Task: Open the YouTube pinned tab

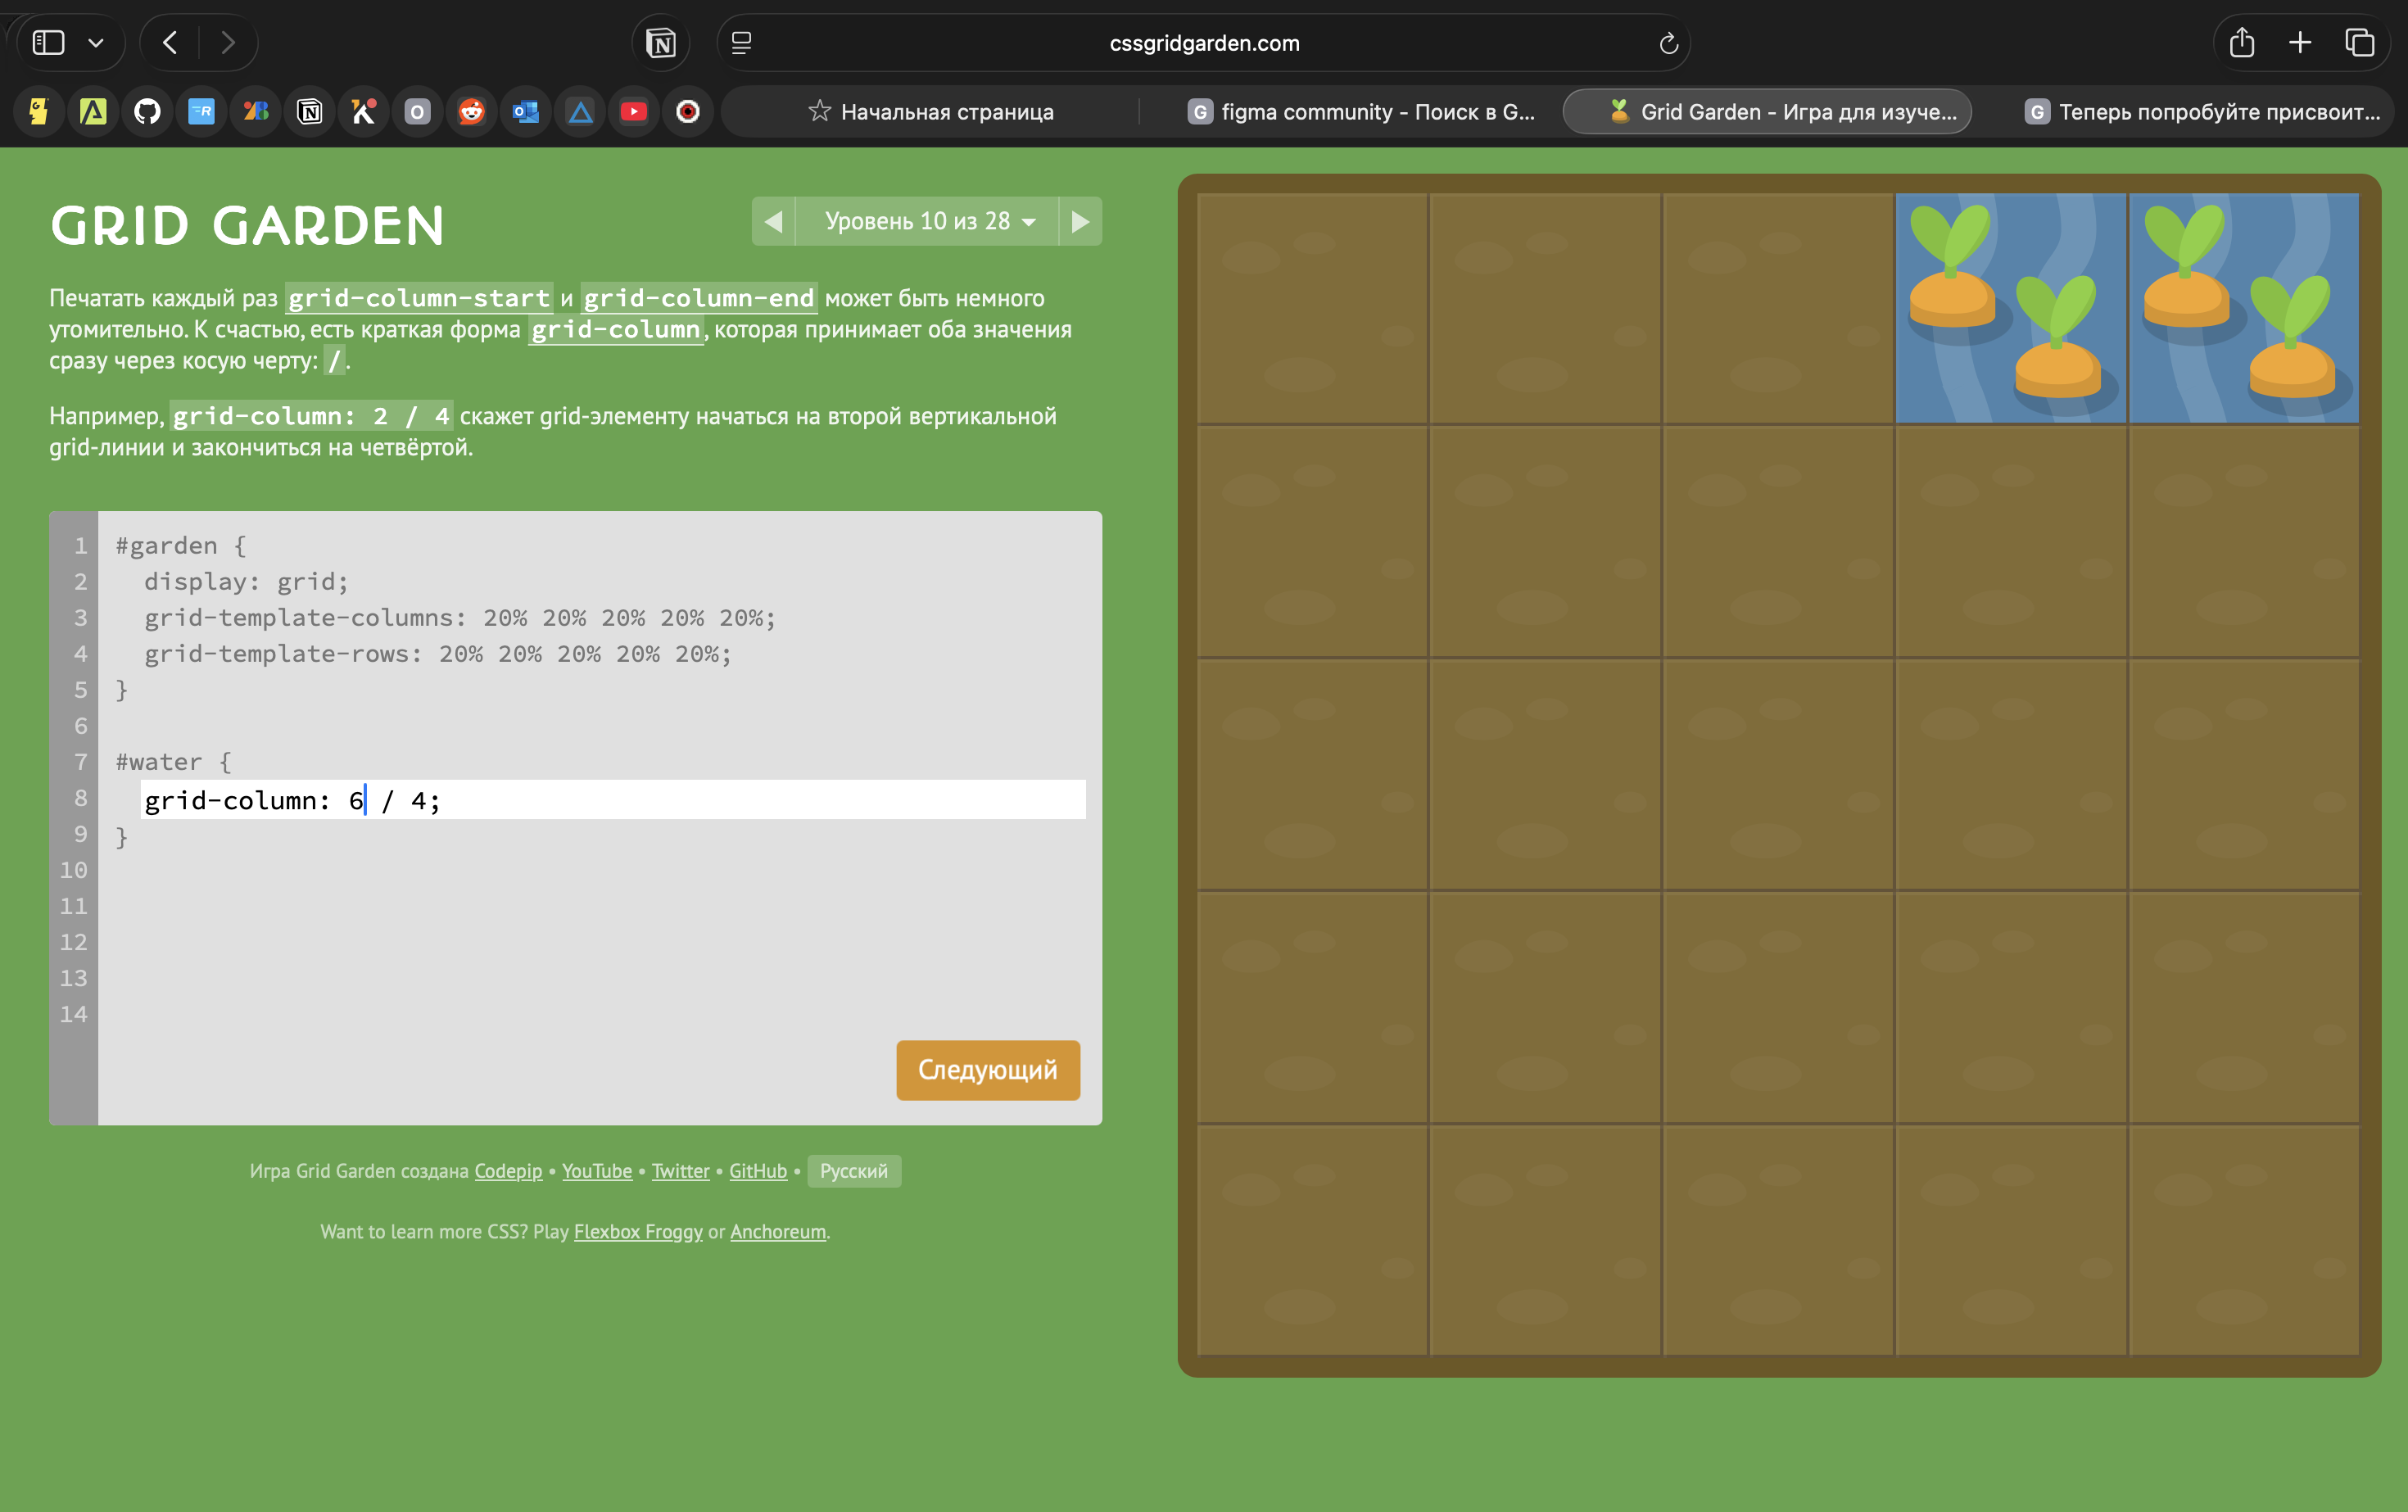Action: click(x=633, y=111)
